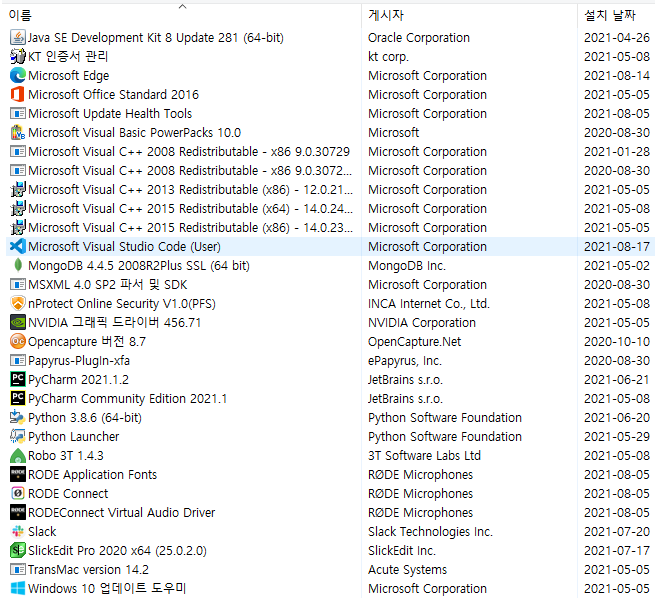Click the NVIDIA graphics driver icon
Screen dimensions: 655x598
pos(18,322)
